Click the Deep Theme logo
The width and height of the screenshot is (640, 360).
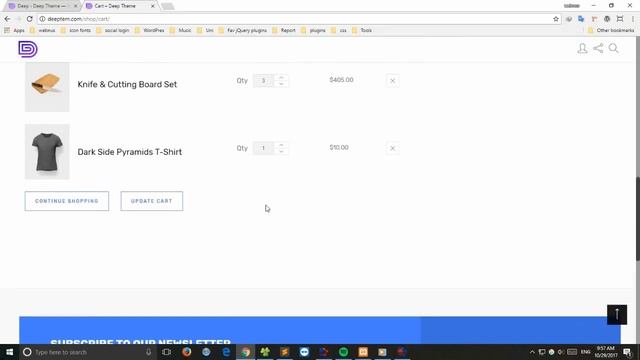tap(28, 49)
